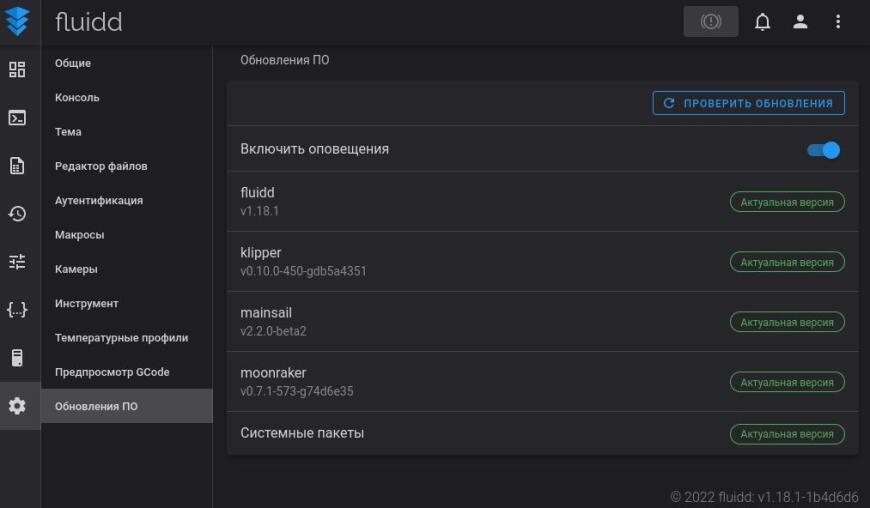Click moonraker version v0.7.1-573-g74d6e35

tap(296, 391)
